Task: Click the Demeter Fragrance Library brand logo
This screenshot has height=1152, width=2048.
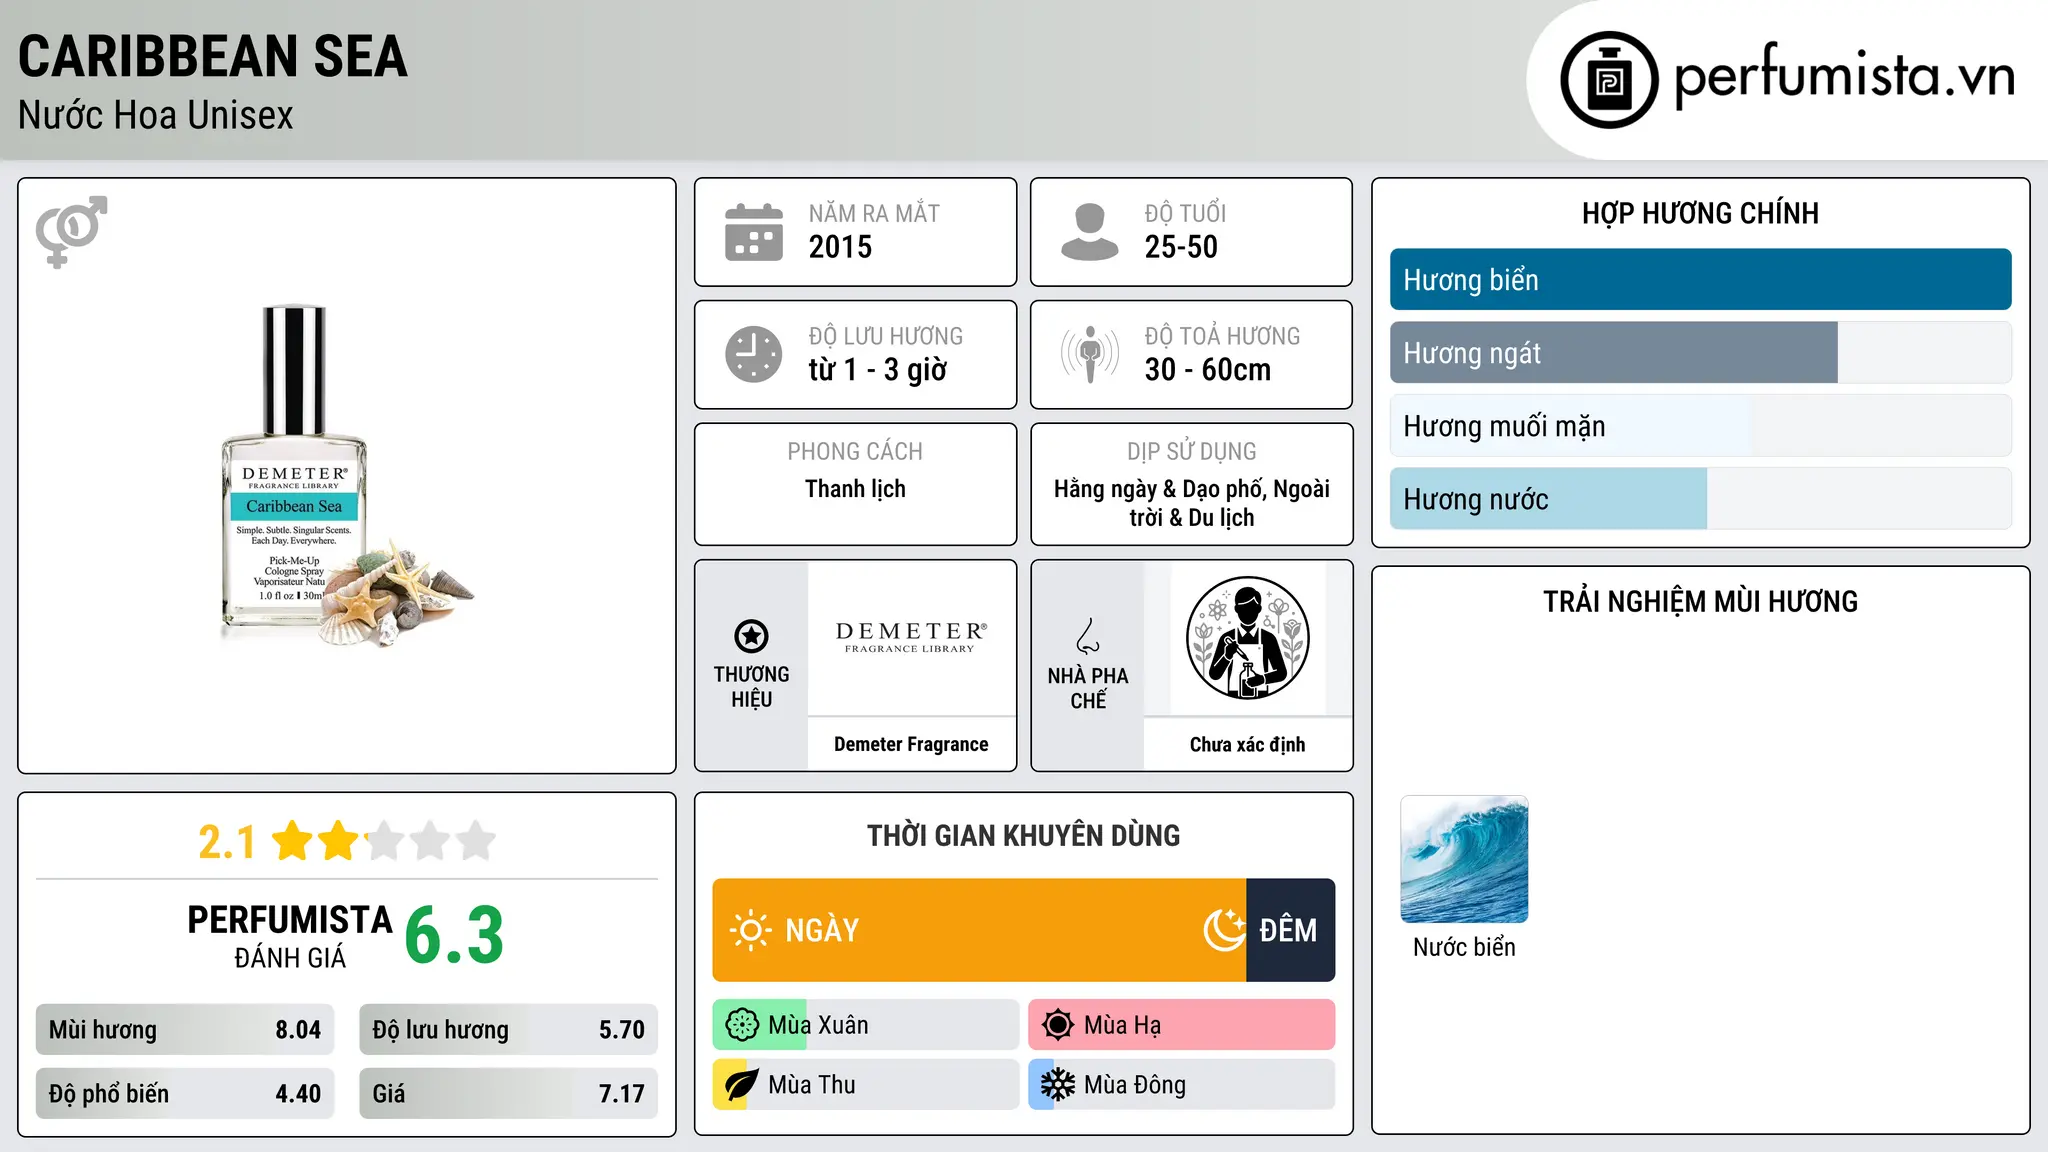Action: coord(911,637)
